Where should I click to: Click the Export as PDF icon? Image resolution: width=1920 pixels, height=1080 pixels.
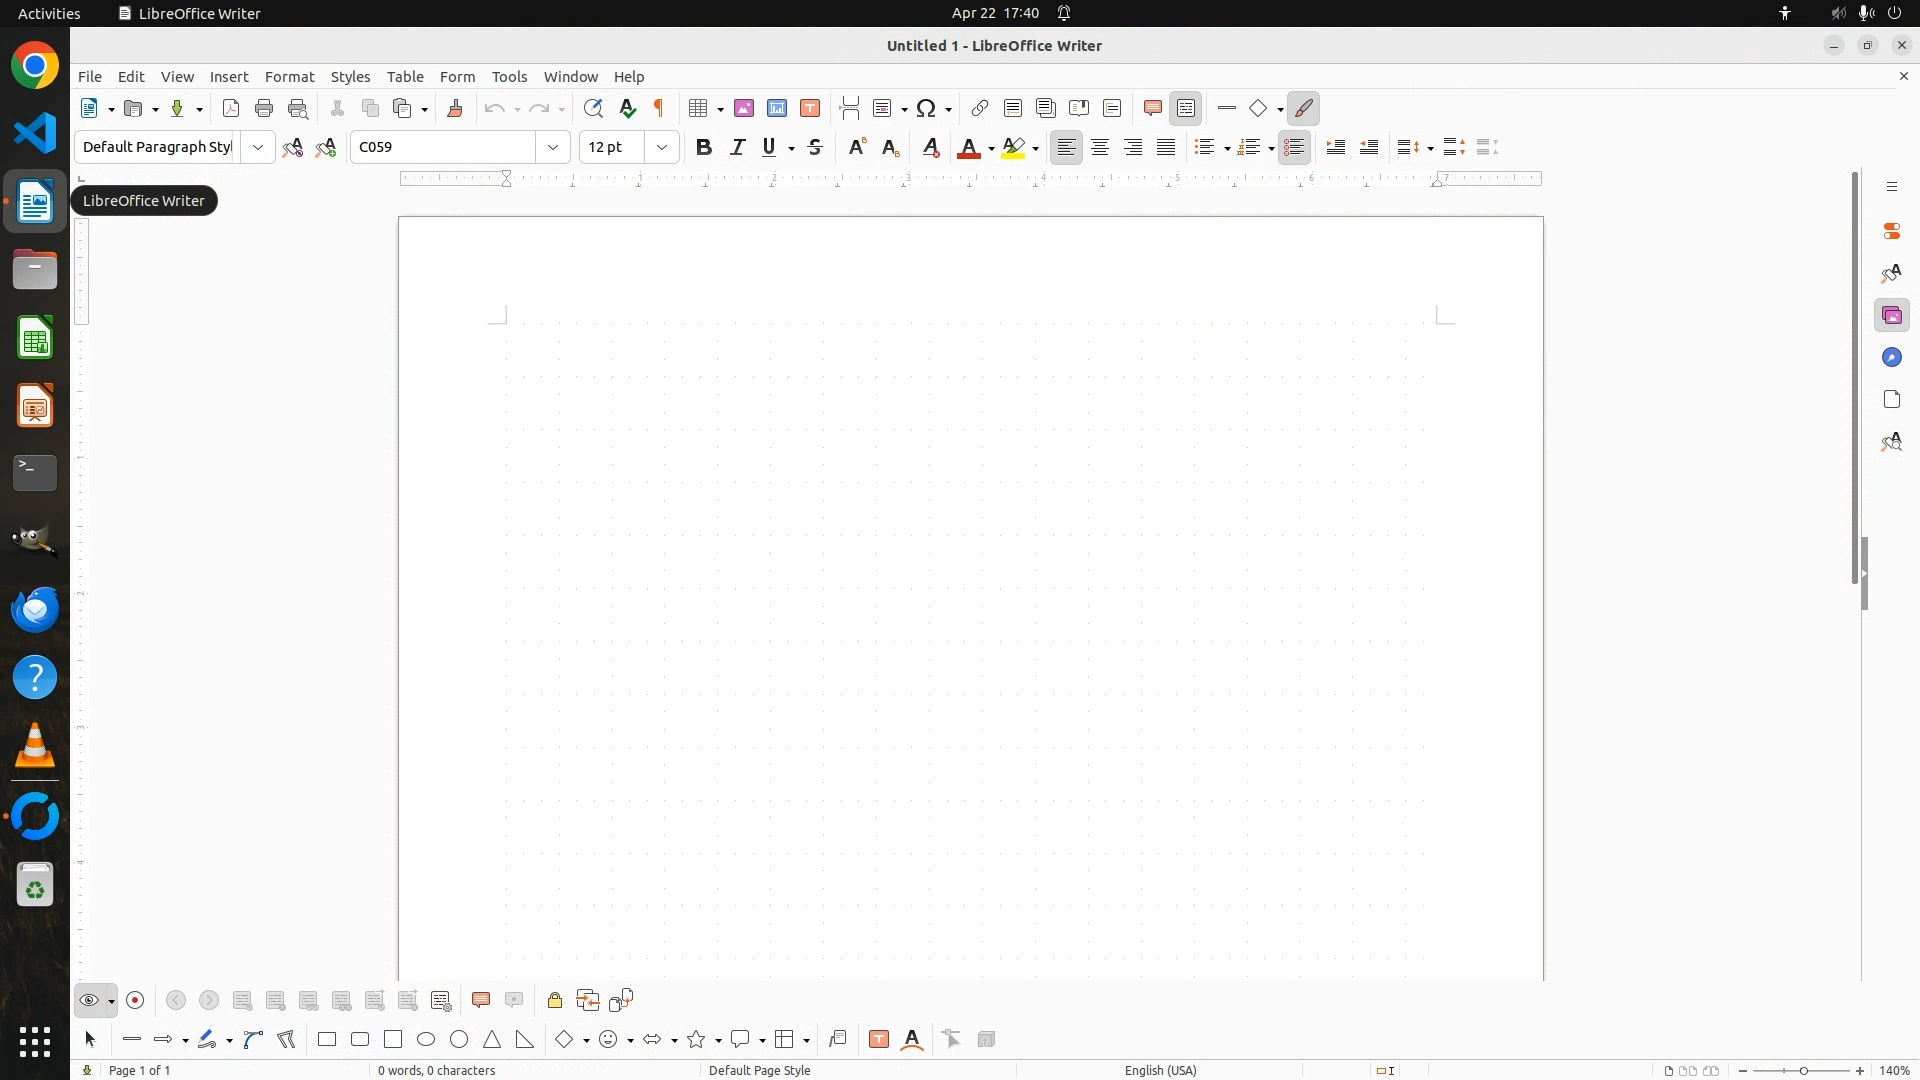click(x=231, y=108)
